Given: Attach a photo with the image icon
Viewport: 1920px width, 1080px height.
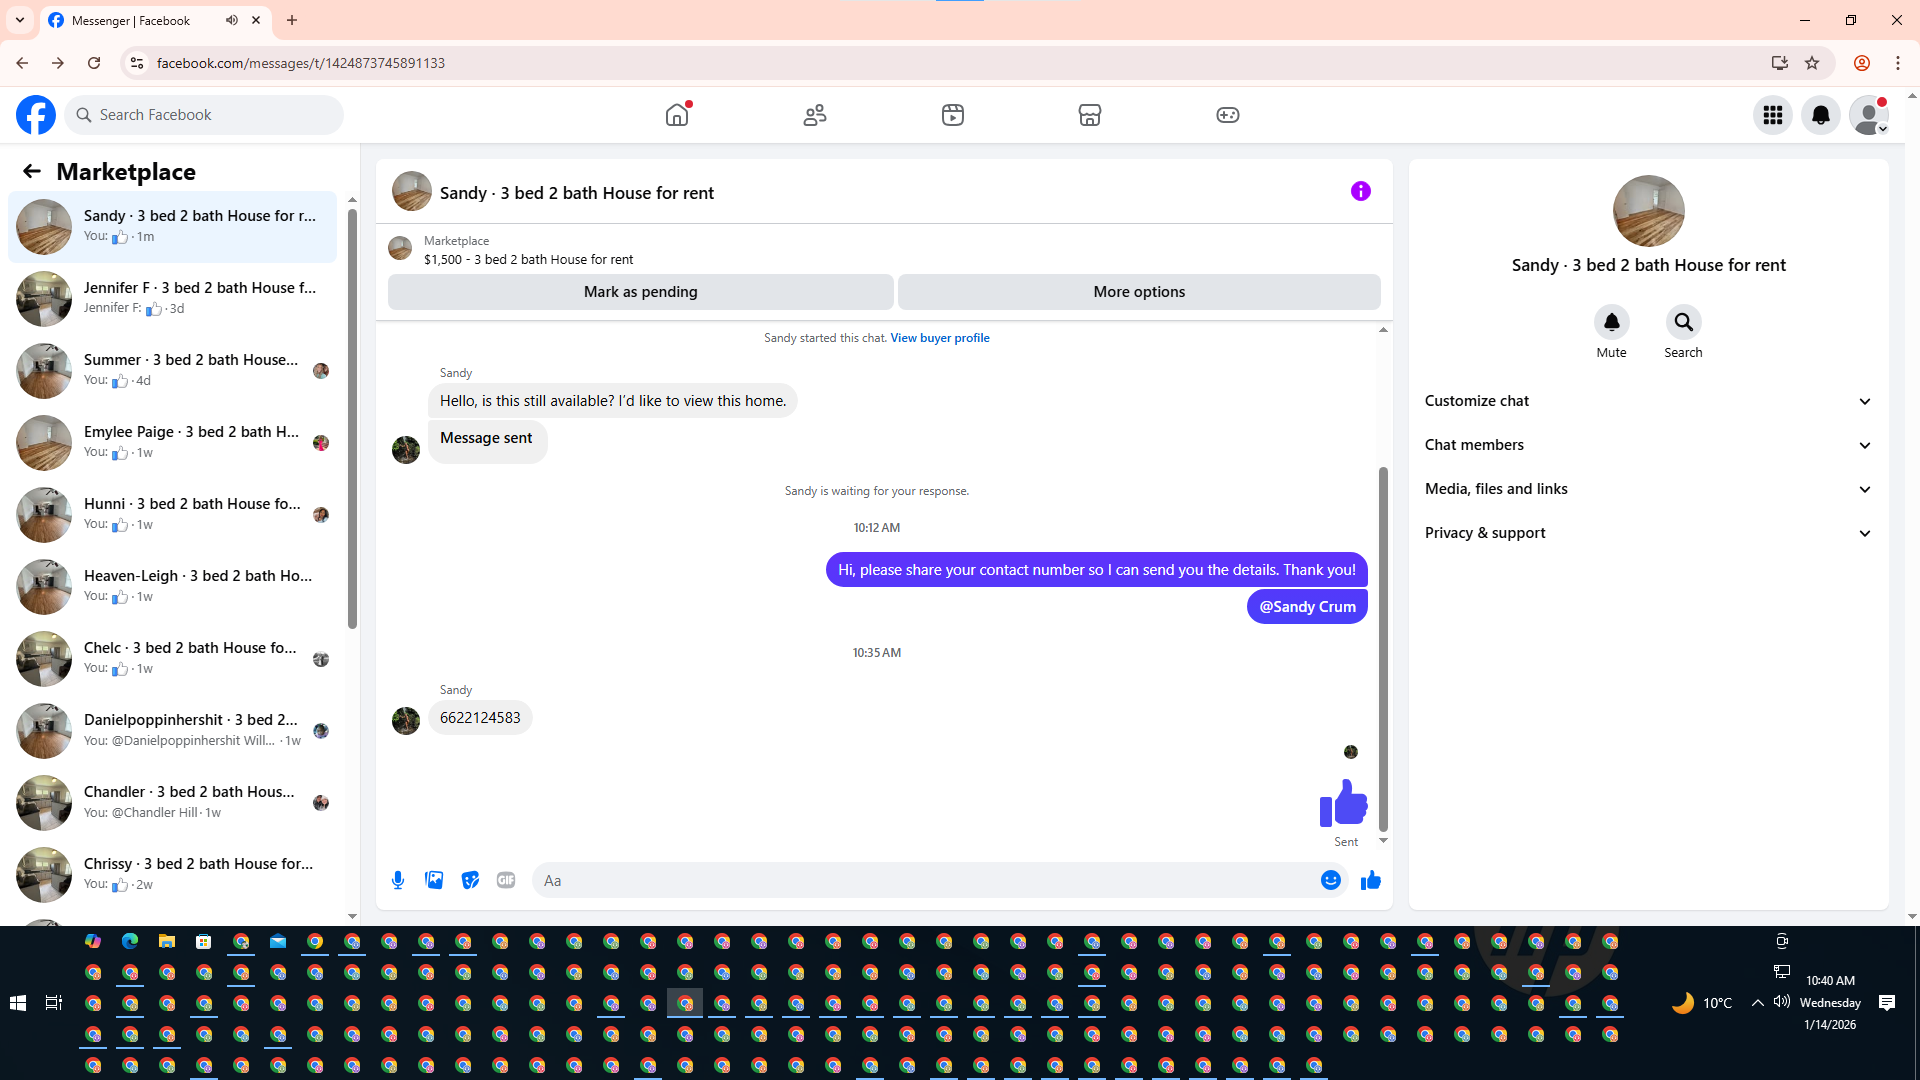Looking at the screenshot, I should [434, 880].
